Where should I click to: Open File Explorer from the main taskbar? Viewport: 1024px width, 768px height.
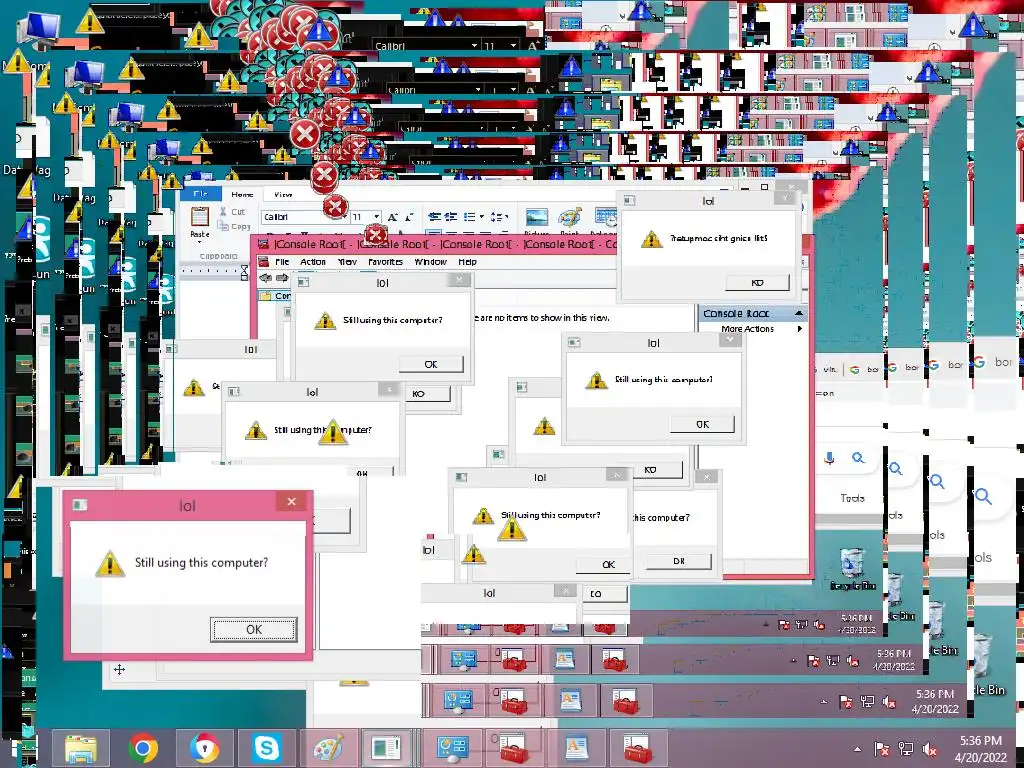pos(81,748)
